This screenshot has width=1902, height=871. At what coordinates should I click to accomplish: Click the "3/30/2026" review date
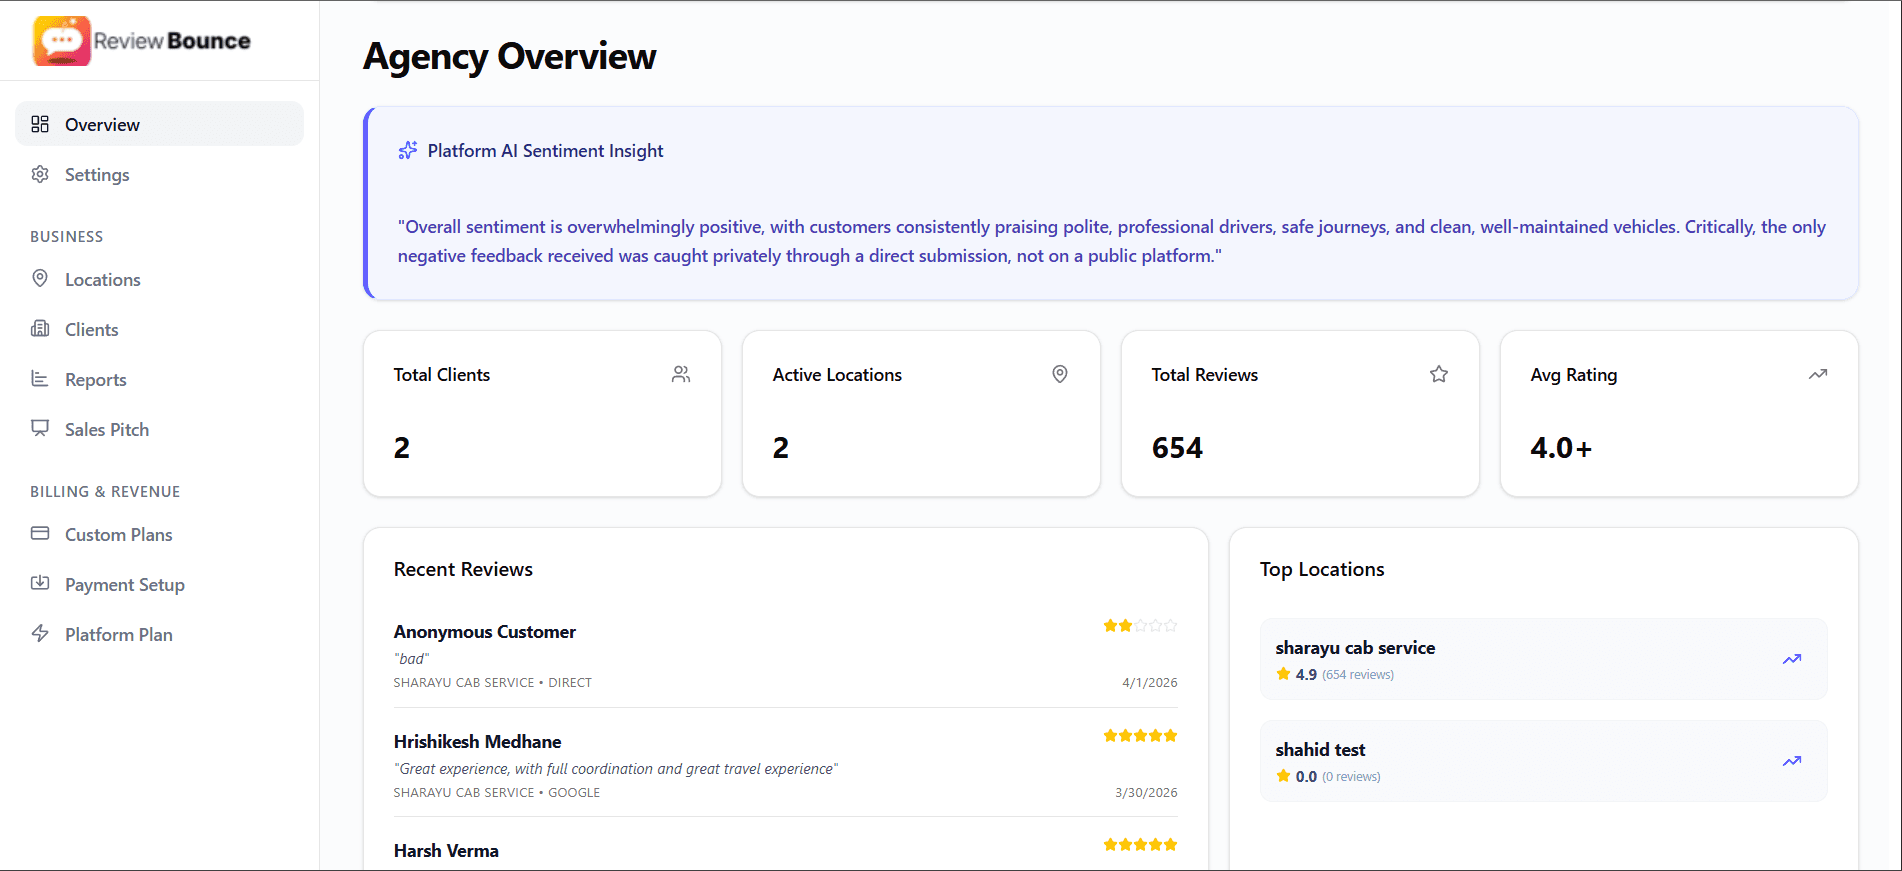click(x=1146, y=792)
